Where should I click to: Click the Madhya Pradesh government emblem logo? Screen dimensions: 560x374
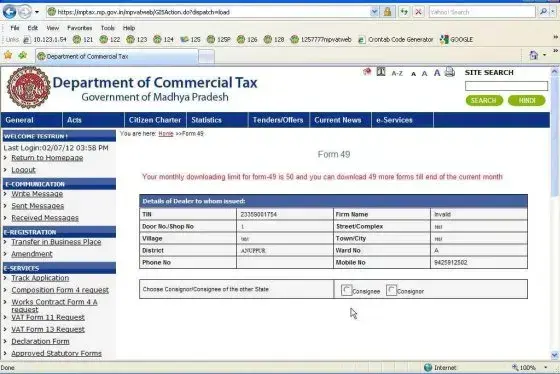(29, 88)
